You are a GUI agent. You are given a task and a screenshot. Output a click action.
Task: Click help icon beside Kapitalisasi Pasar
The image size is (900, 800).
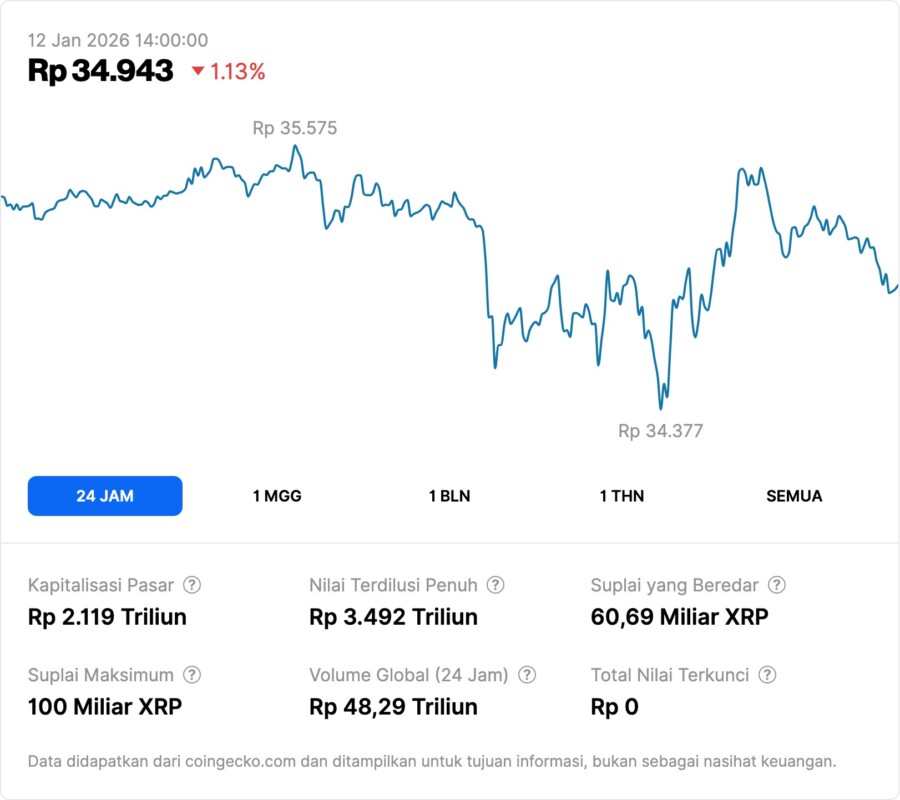(x=192, y=585)
